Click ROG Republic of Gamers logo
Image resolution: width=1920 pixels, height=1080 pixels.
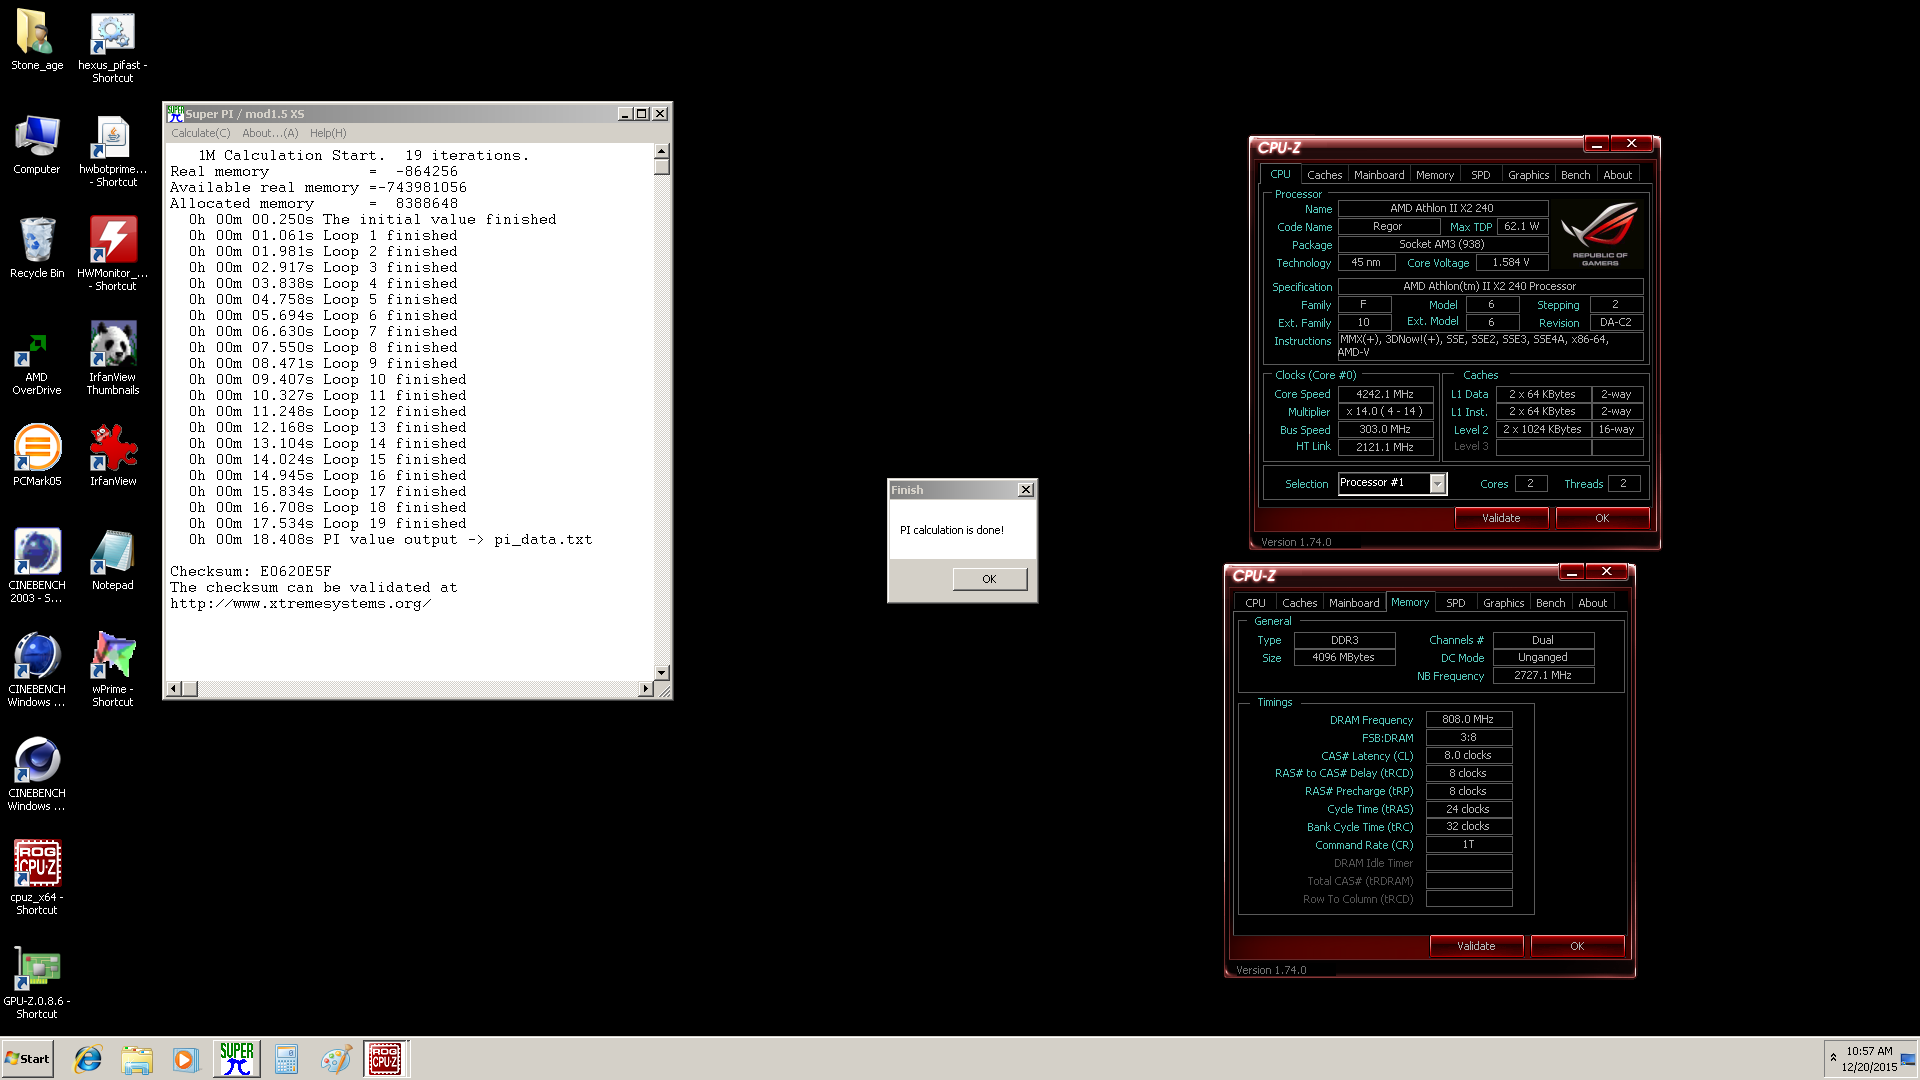point(1599,233)
